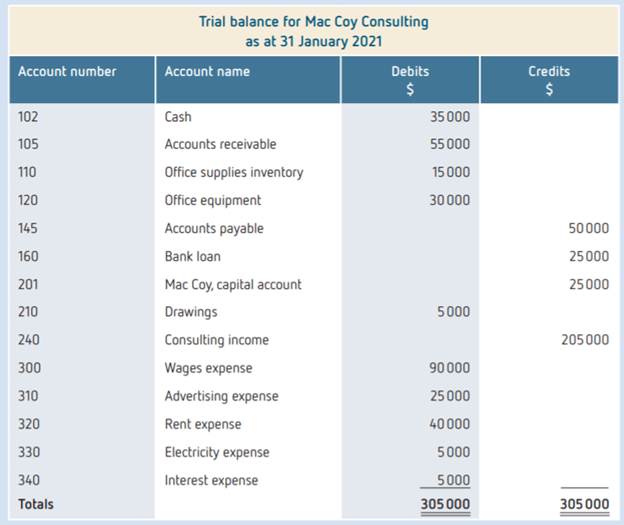
Task: Select the total credits value 305000
Action: click(x=585, y=504)
